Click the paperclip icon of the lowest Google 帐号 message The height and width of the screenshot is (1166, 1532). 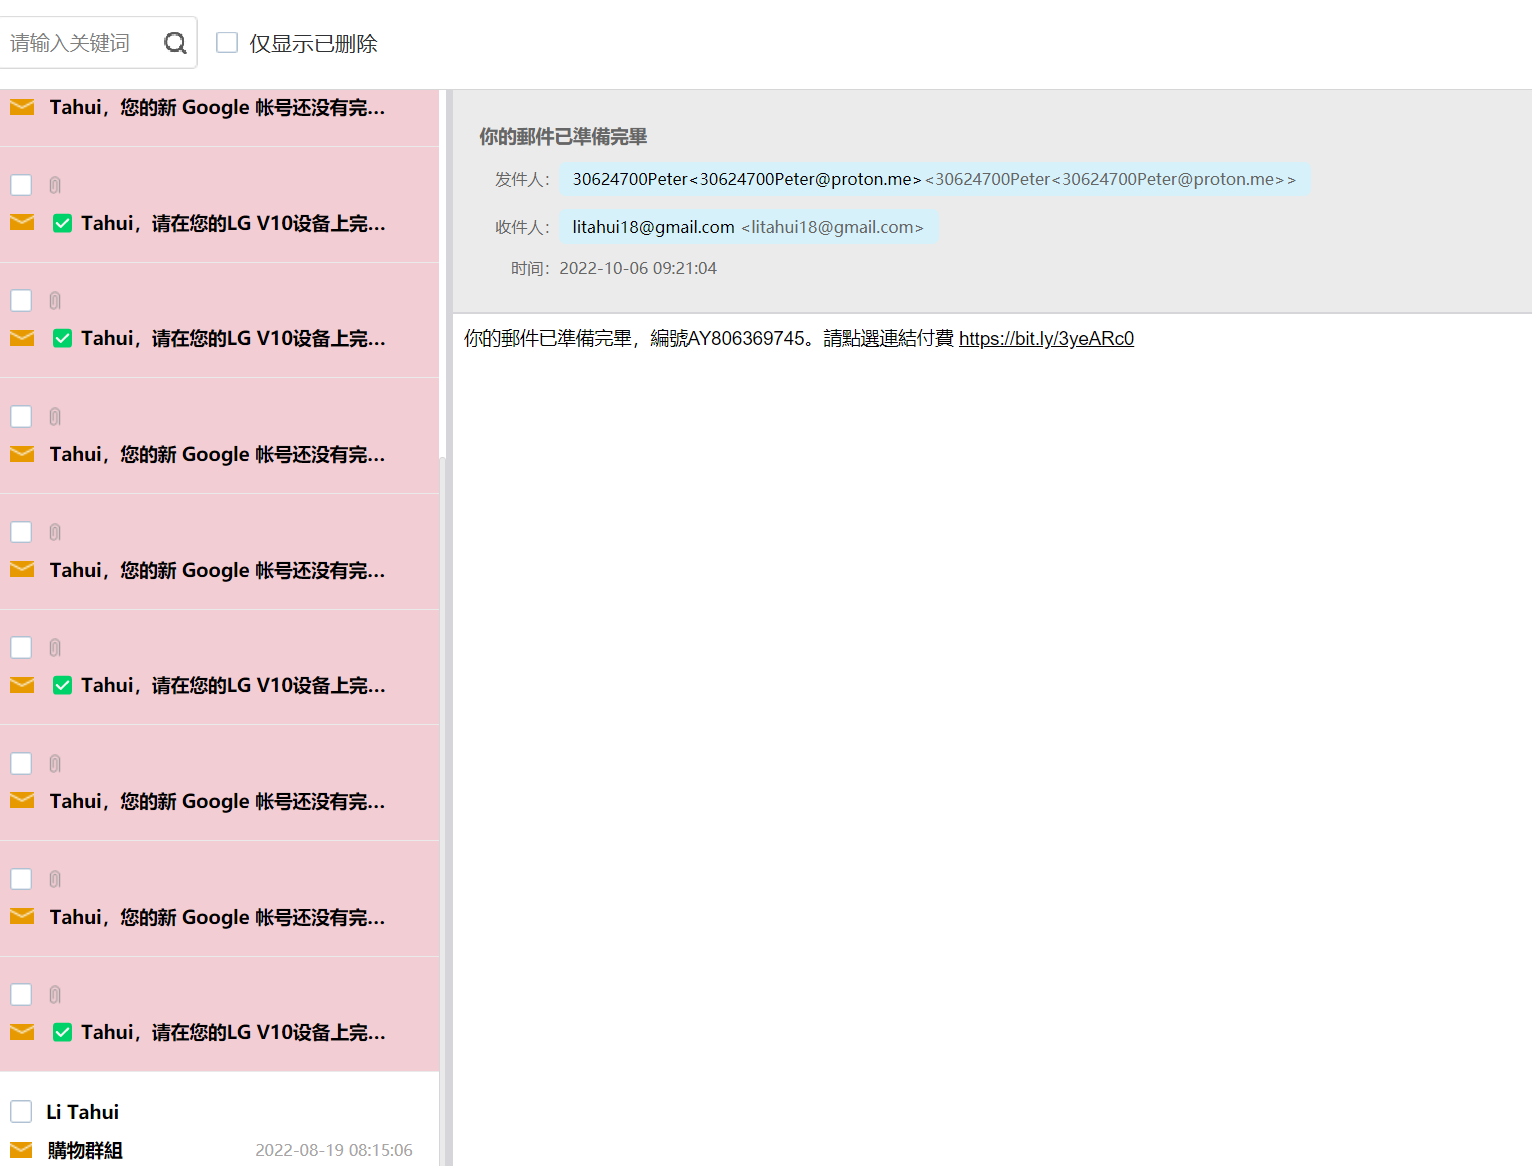[x=55, y=879]
